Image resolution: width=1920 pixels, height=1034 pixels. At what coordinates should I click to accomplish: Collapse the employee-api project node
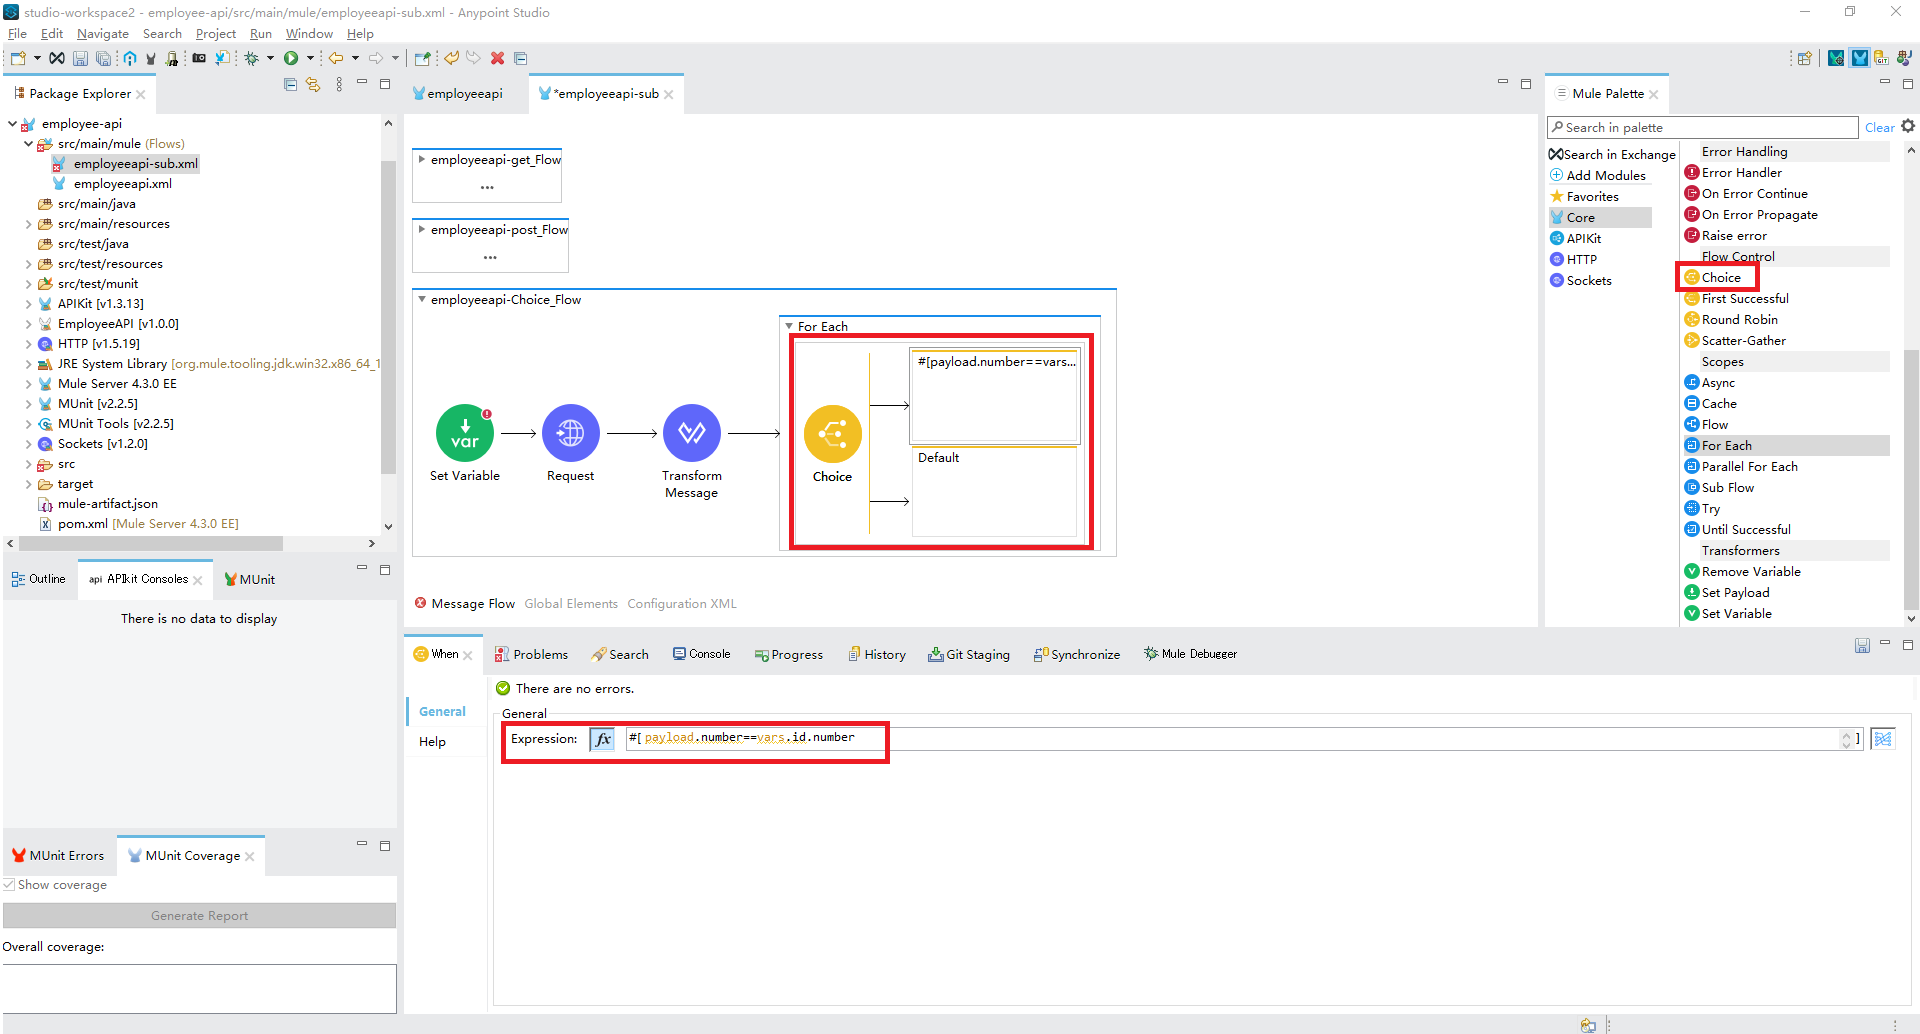click(12, 124)
